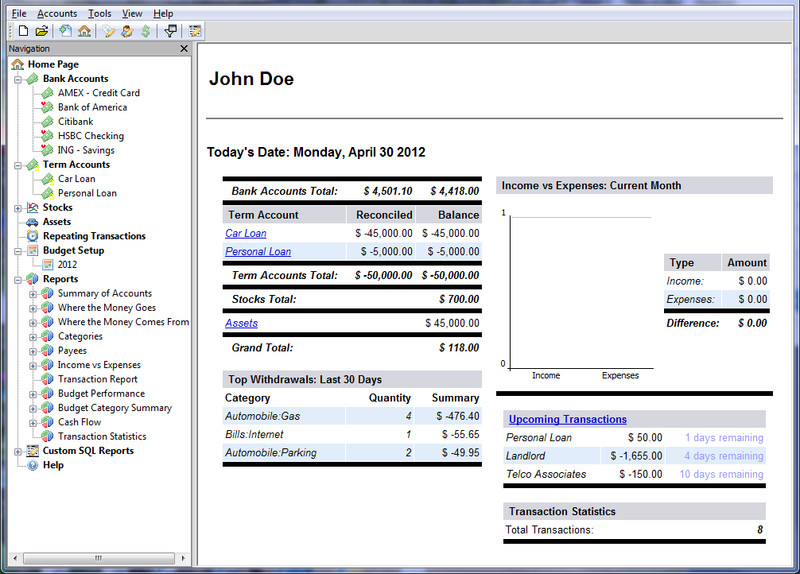The height and width of the screenshot is (574, 800).
Task: Click the AMEX - Credit Card account icon
Action: (x=47, y=93)
